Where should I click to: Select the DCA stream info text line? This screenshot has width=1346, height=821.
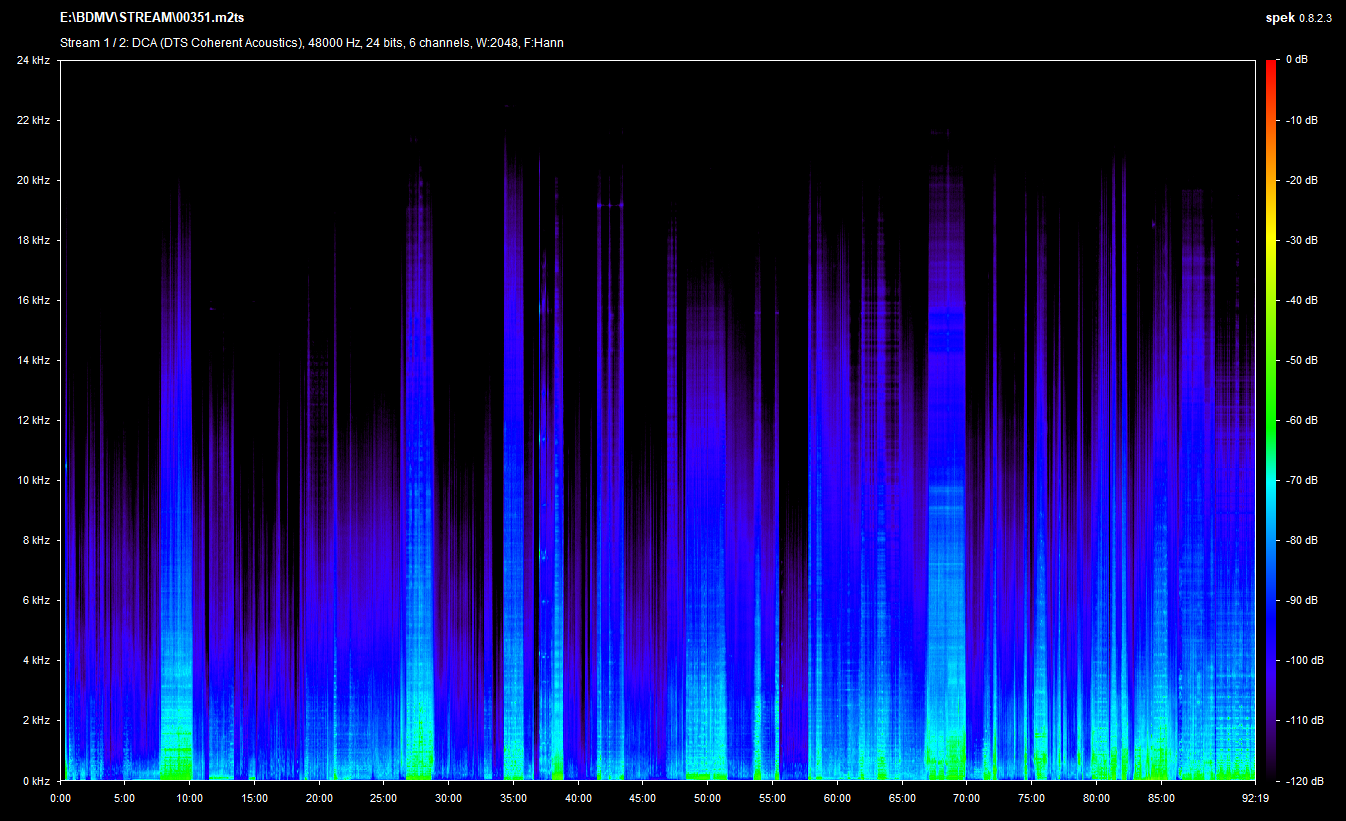(x=311, y=43)
